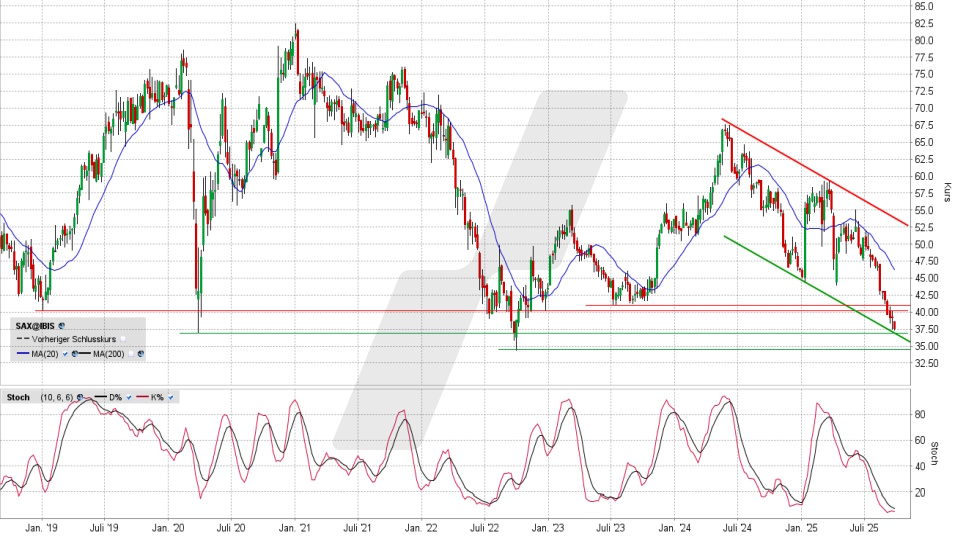The image size is (960, 540).
Task: Select the 80 stochastic axis value
Action: point(920,414)
